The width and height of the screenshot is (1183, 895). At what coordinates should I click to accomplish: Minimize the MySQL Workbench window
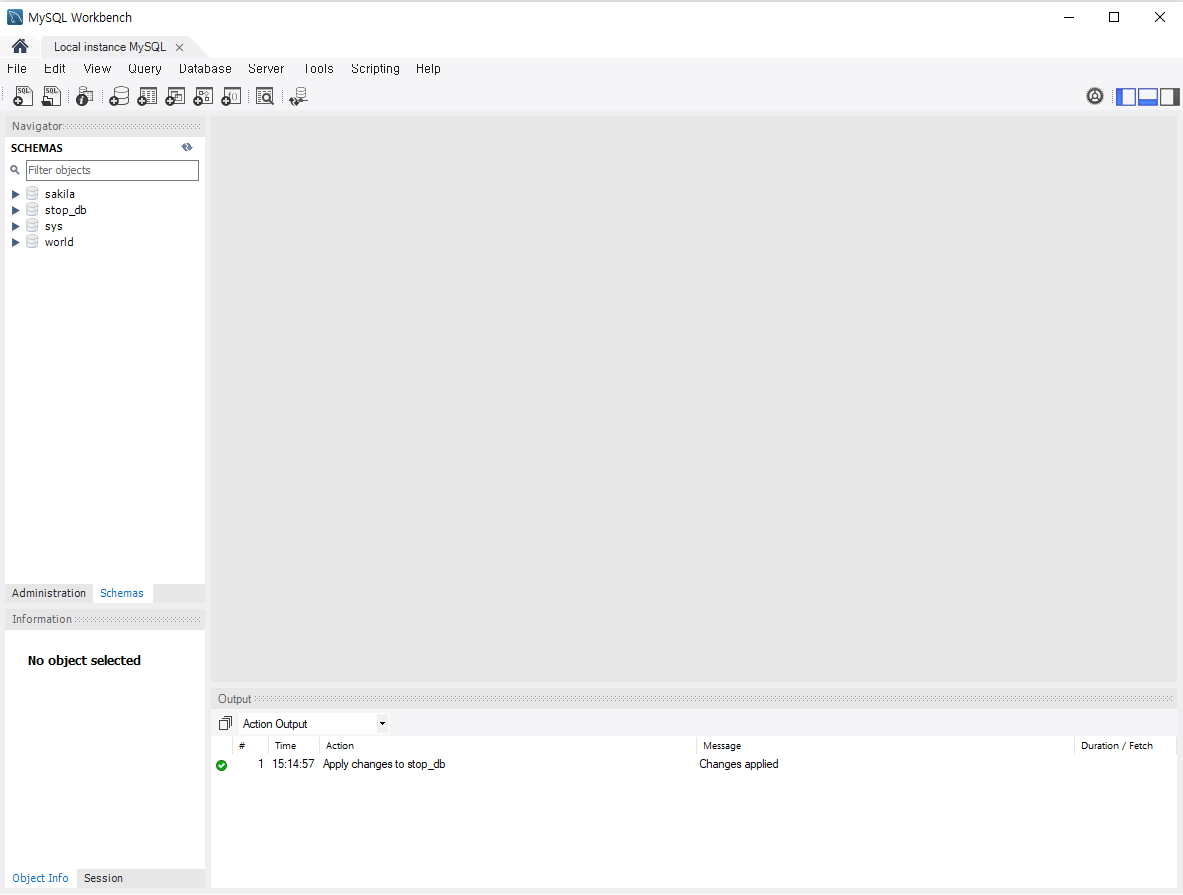tap(1068, 17)
